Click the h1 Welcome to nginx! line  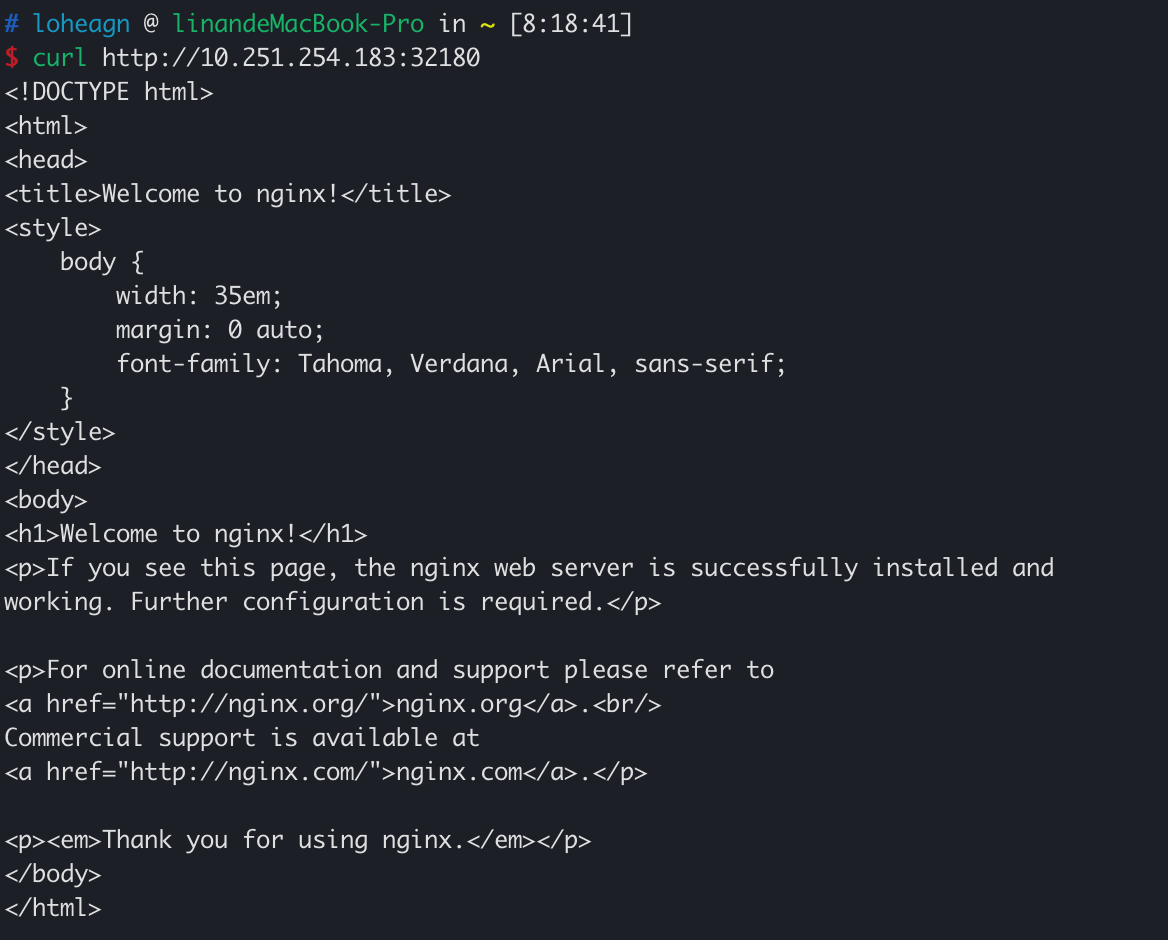(x=186, y=534)
